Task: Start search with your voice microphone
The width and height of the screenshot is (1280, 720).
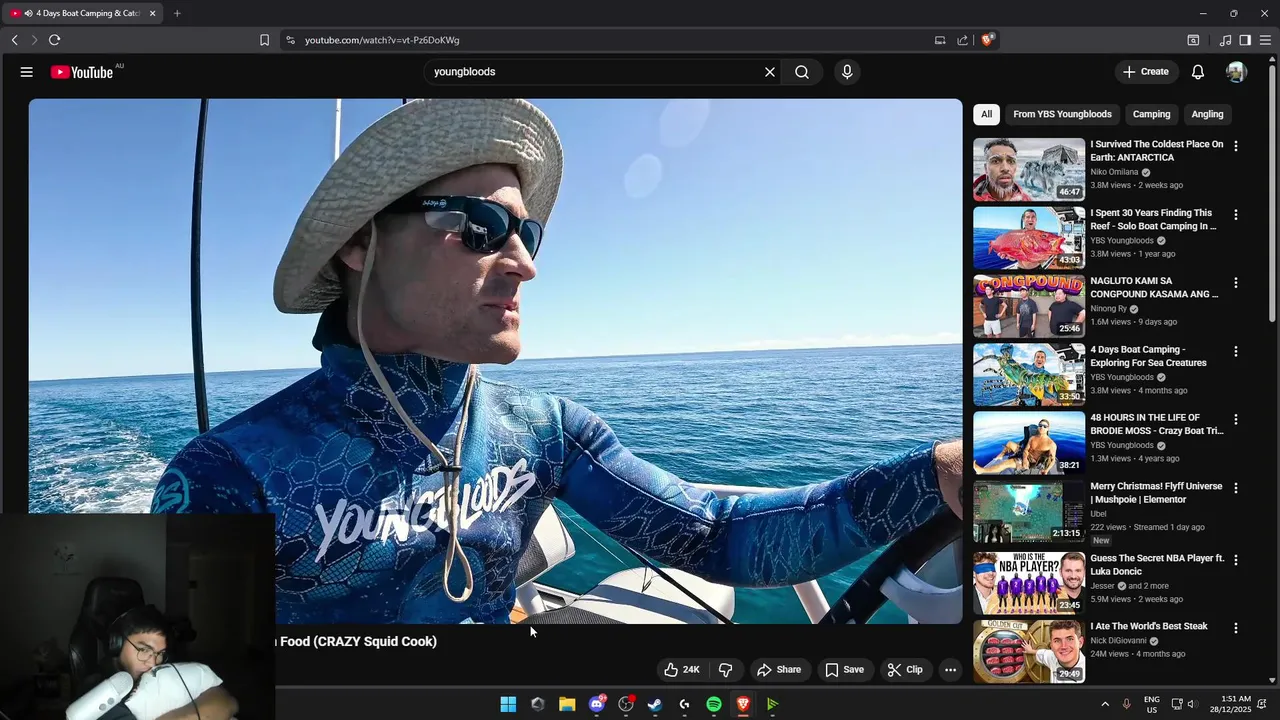Action: [x=847, y=72]
